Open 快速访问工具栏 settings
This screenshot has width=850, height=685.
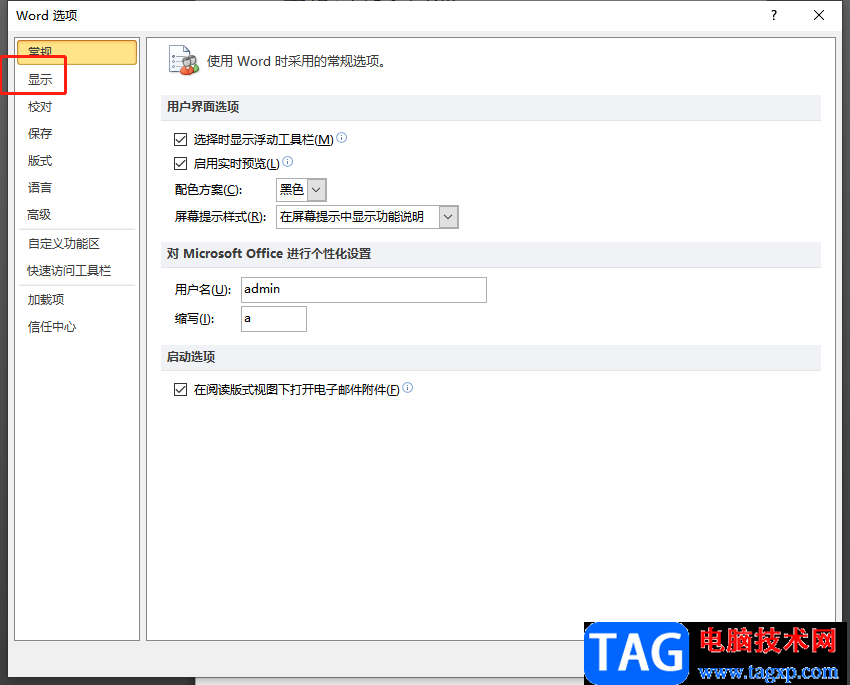click(x=69, y=270)
